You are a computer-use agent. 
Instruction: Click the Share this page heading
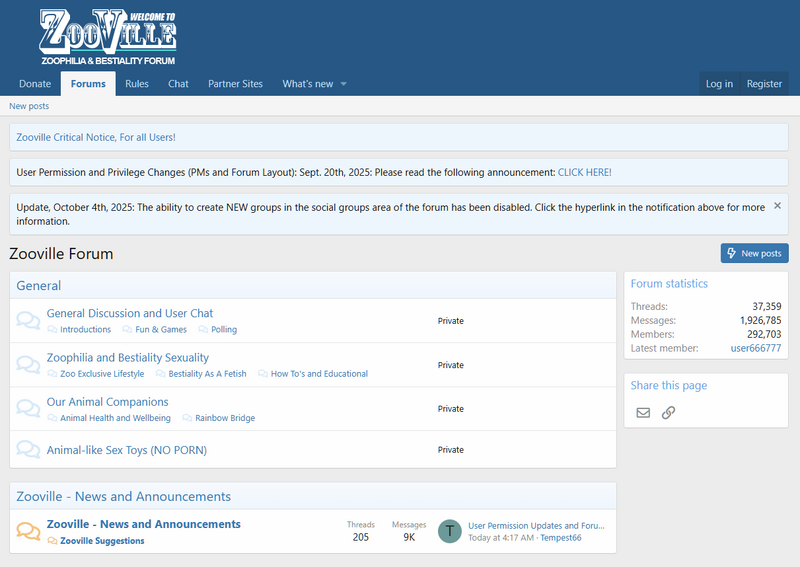(x=668, y=386)
